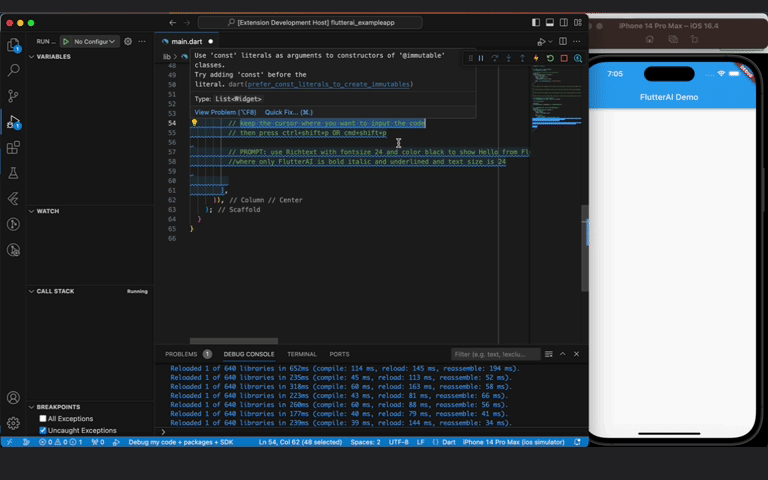
Task: Maximize panel with chevron up
Action: [x=562, y=354]
